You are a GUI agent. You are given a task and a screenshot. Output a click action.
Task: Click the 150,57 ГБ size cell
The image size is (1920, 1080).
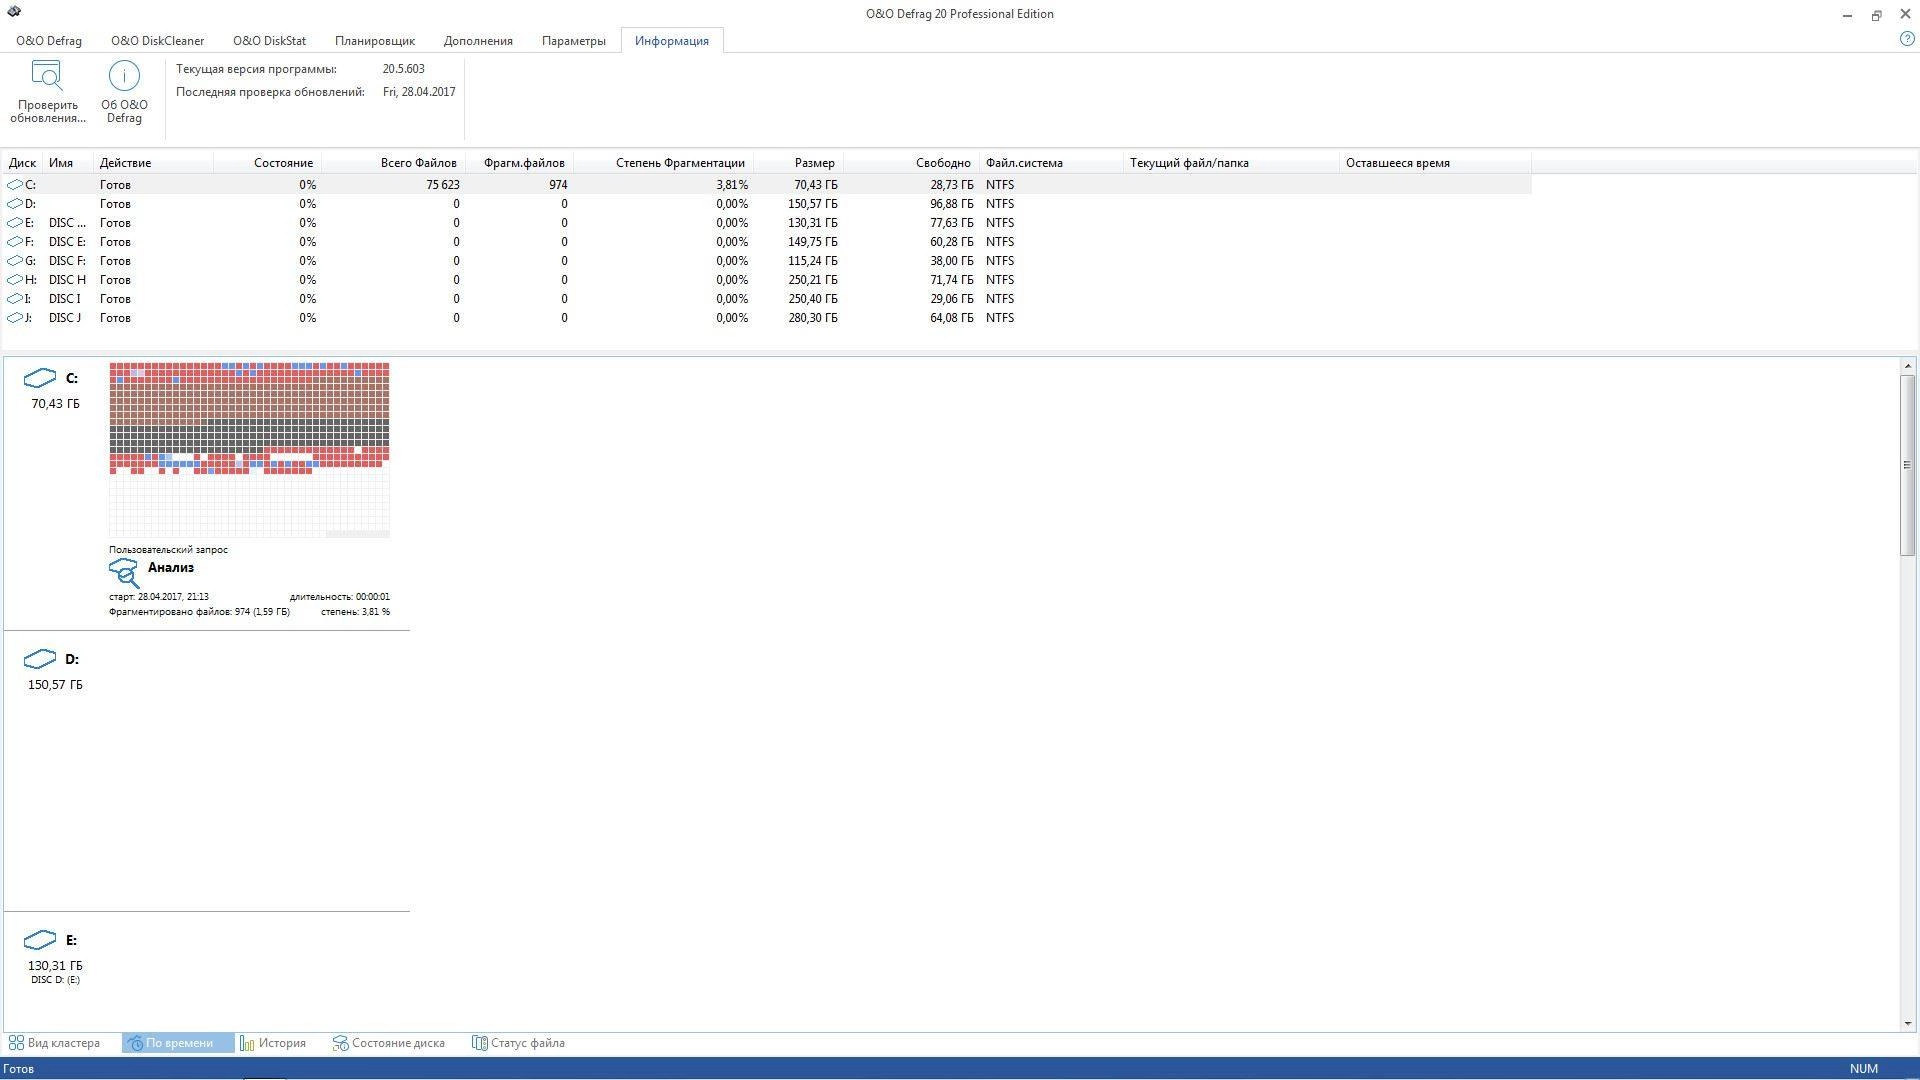point(812,204)
